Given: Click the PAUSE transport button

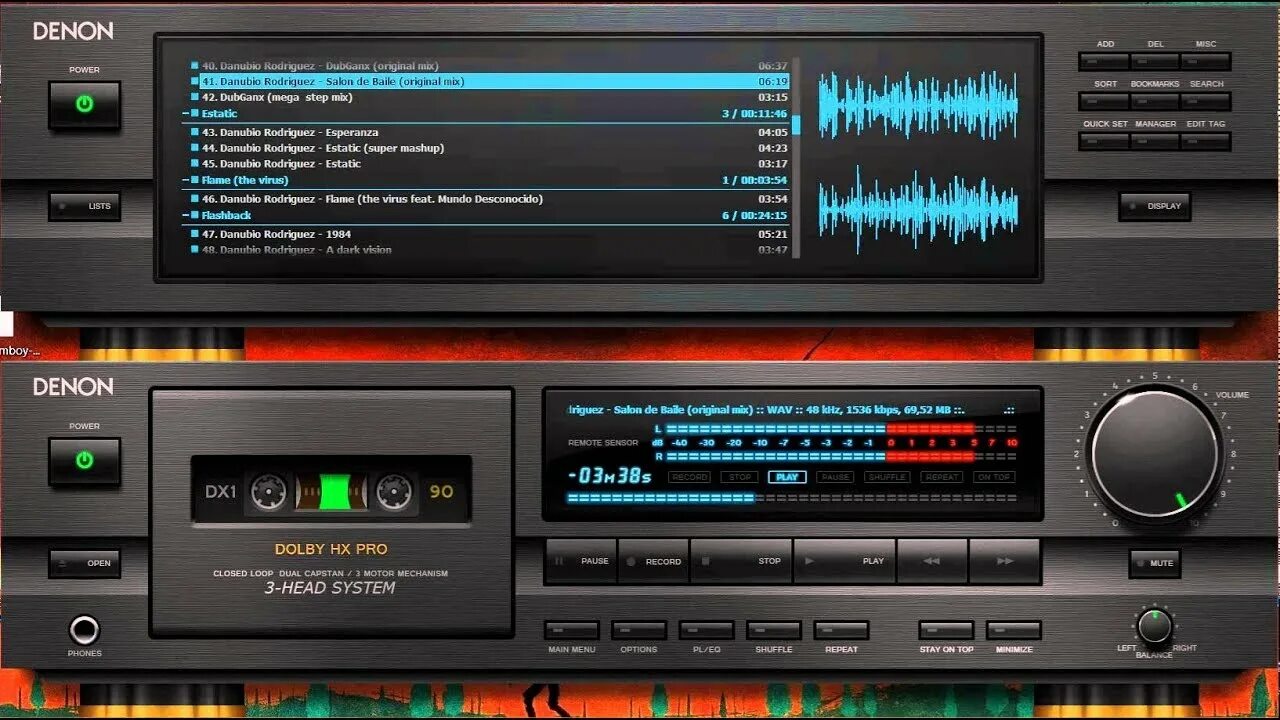Looking at the screenshot, I should (582, 561).
